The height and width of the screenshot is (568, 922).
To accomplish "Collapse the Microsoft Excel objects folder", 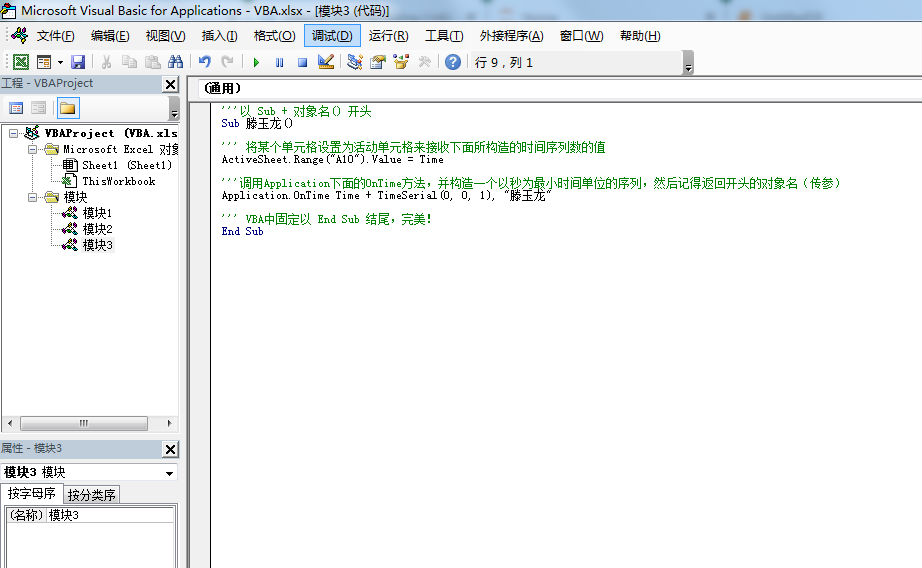I will point(33,149).
